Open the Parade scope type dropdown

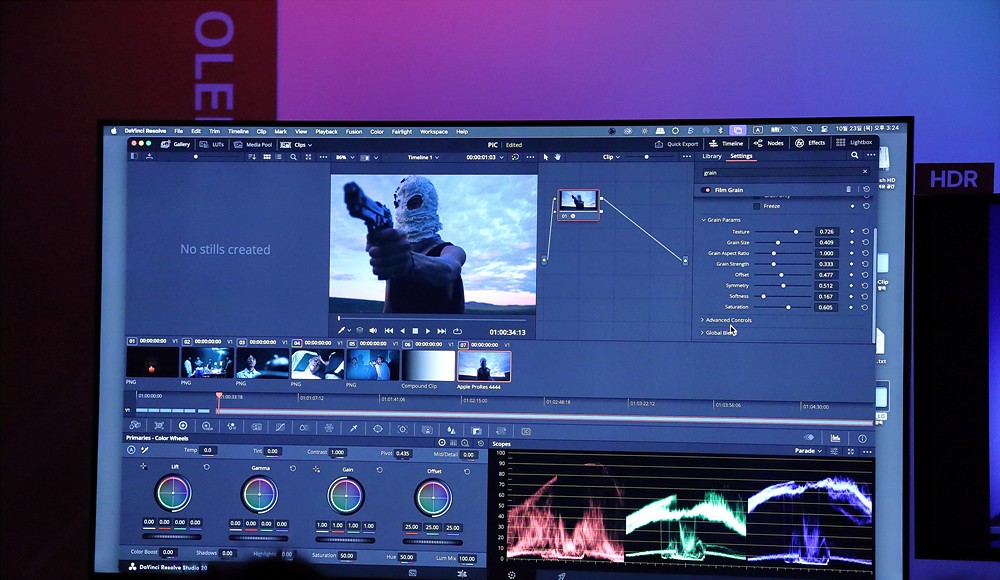coord(808,451)
